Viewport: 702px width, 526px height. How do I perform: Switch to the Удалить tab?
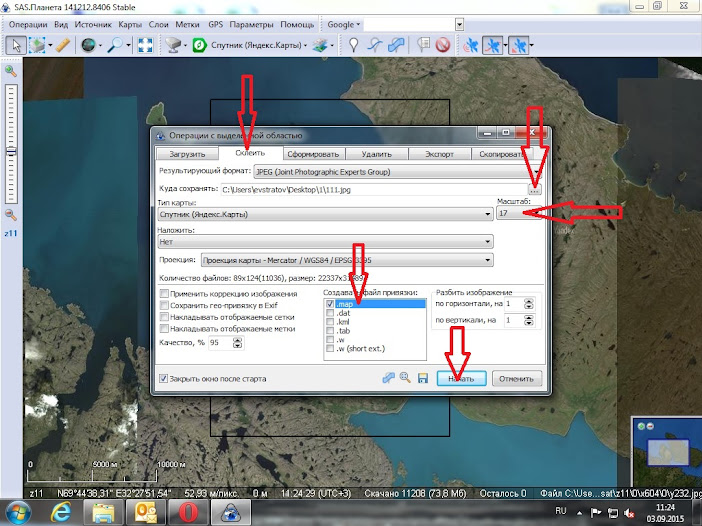pos(377,154)
